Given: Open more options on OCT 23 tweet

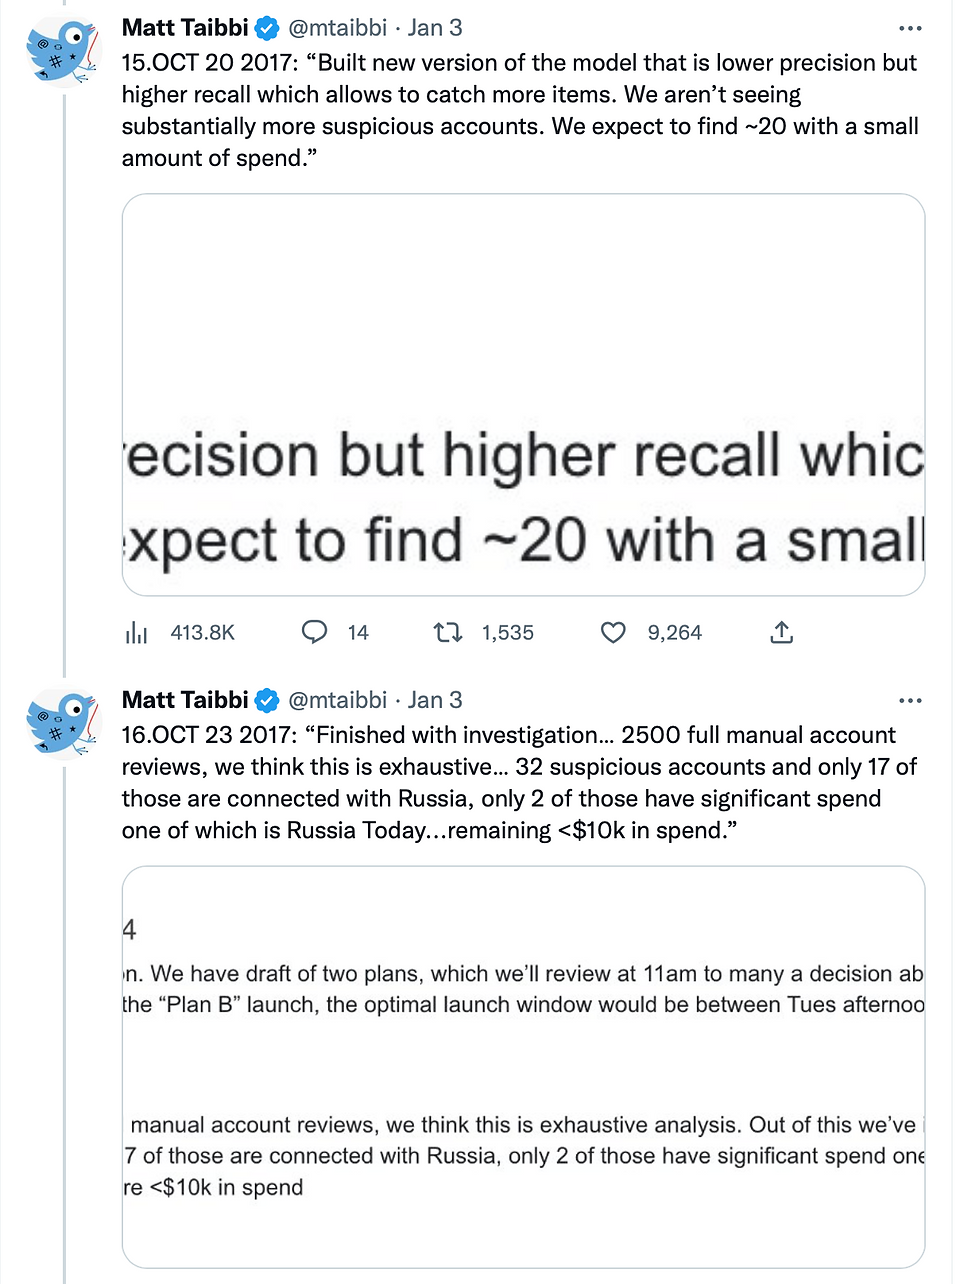Looking at the screenshot, I should coord(910,701).
